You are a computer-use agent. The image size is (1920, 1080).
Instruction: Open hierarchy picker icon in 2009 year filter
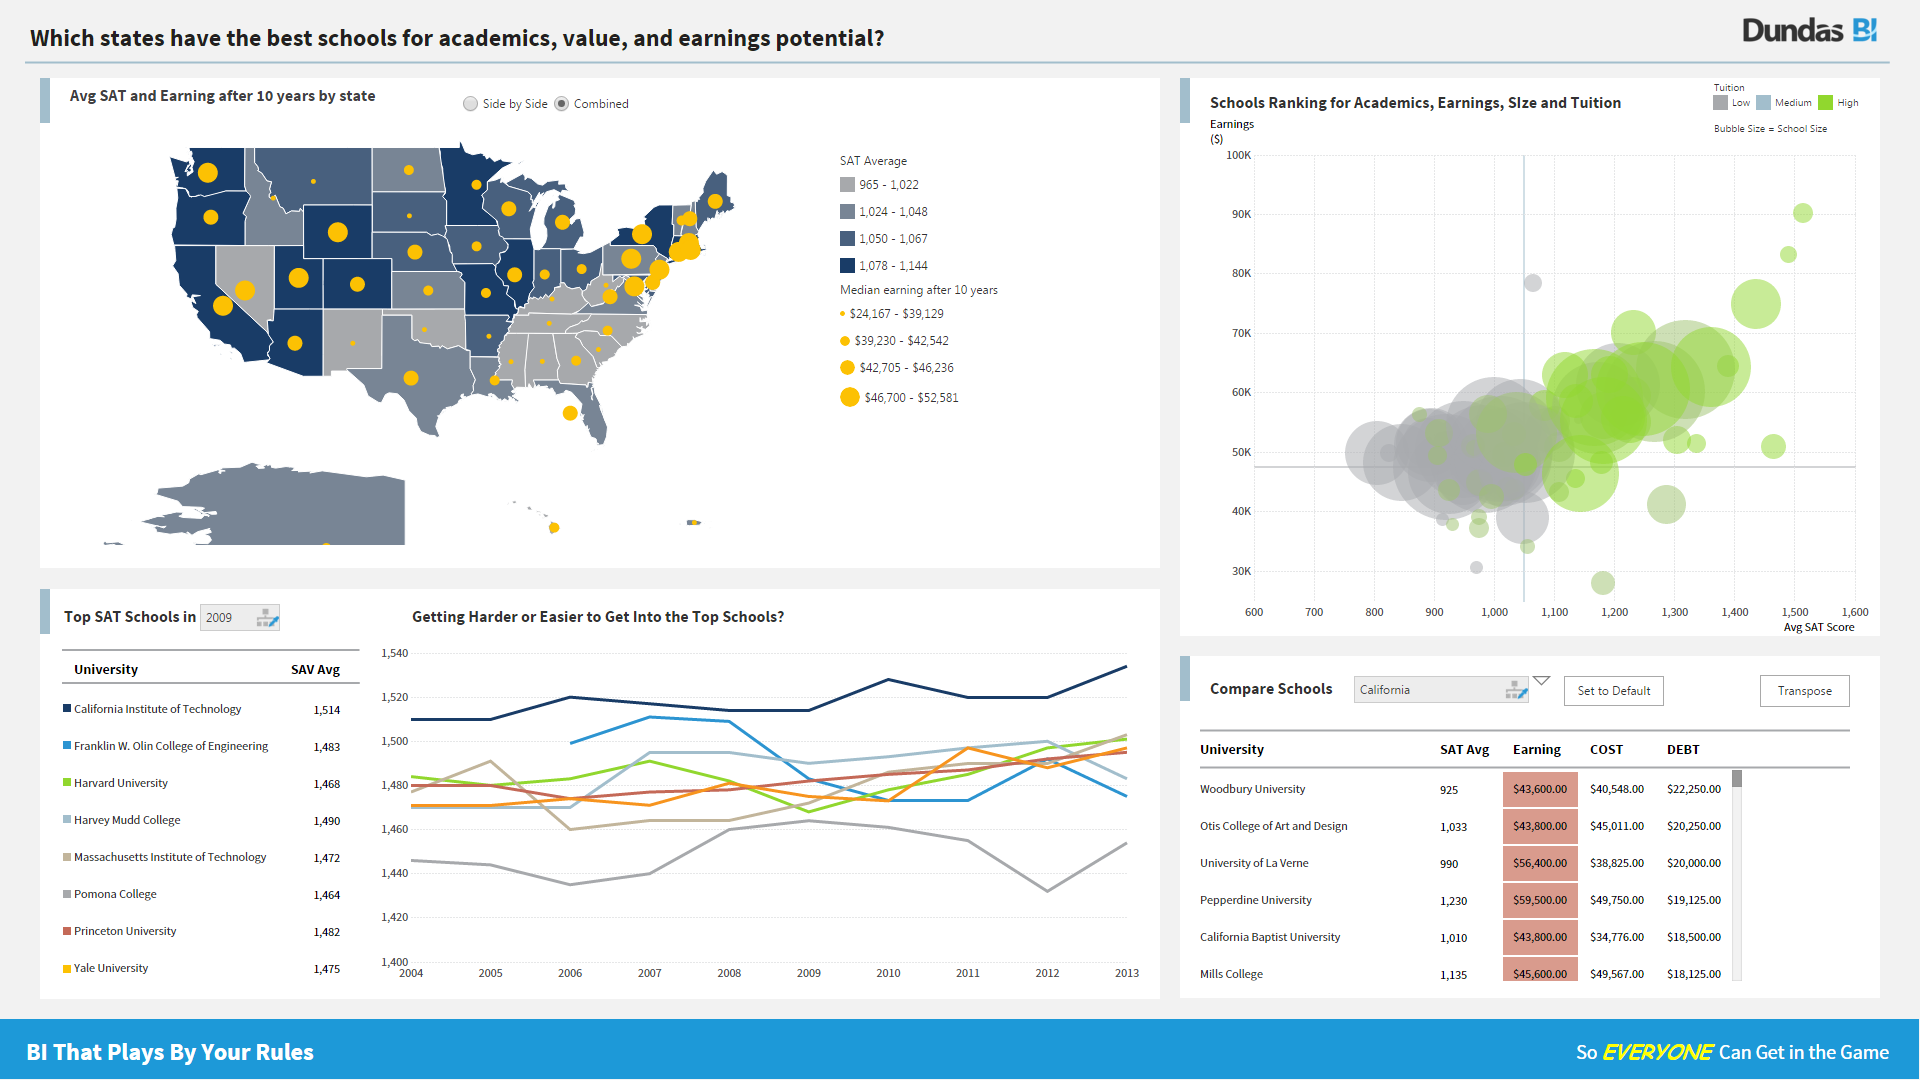(x=267, y=618)
